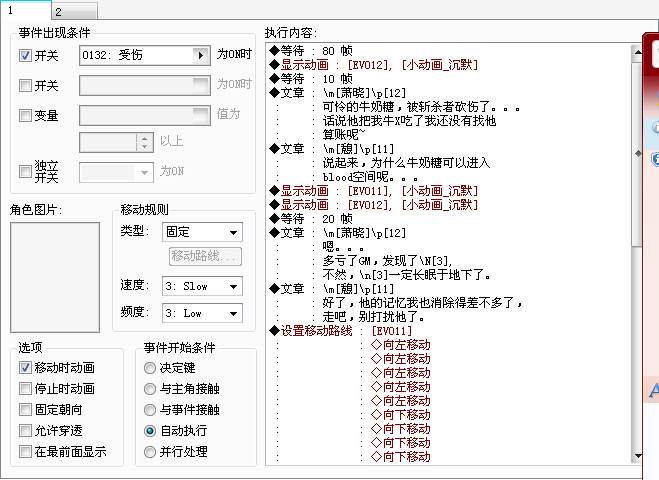The image size is (659, 480).
Task: Click the 角色图片 graphic preview box
Action: [55, 277]
